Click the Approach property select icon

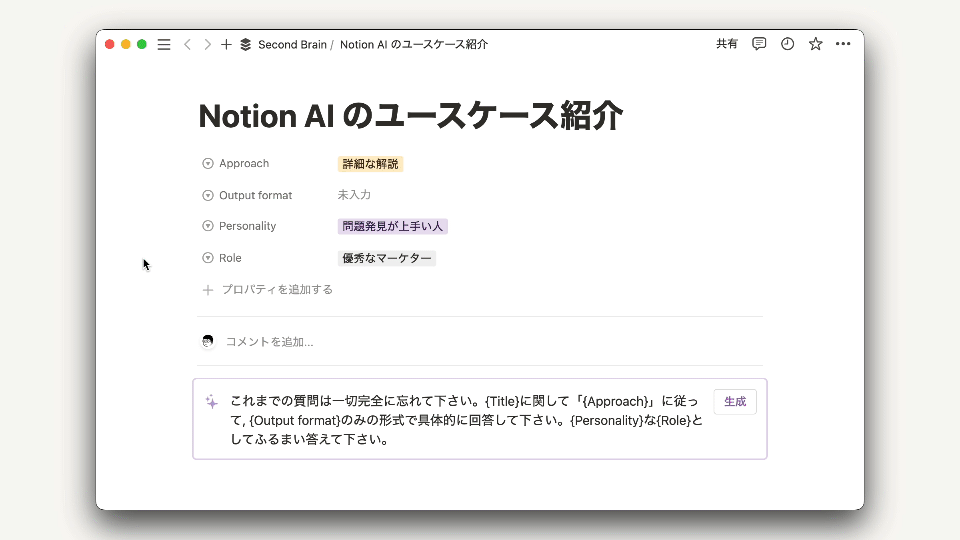[208, 163]
